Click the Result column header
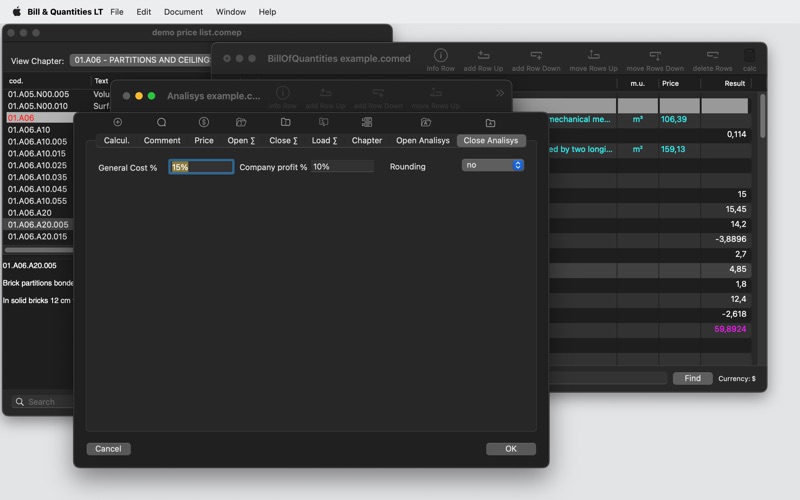800x500 pixels. click(734, 83)
